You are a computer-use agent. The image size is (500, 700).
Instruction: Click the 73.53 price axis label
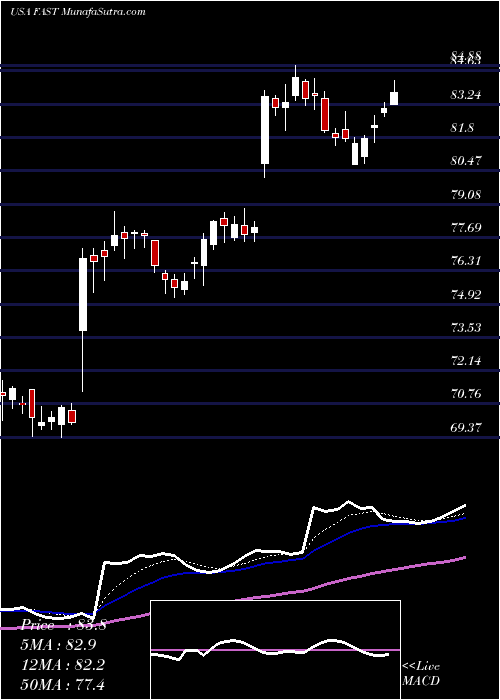tap(466, 328)
